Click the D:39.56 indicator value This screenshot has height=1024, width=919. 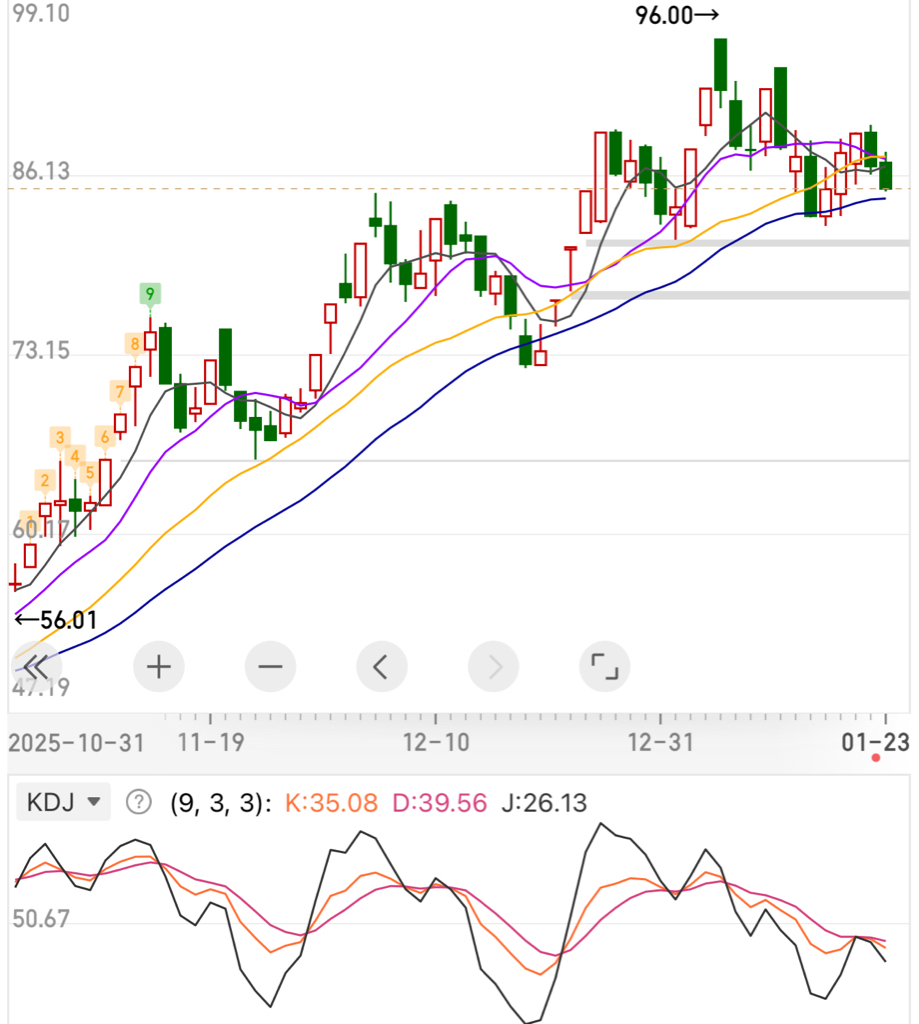tap(440, 803)
